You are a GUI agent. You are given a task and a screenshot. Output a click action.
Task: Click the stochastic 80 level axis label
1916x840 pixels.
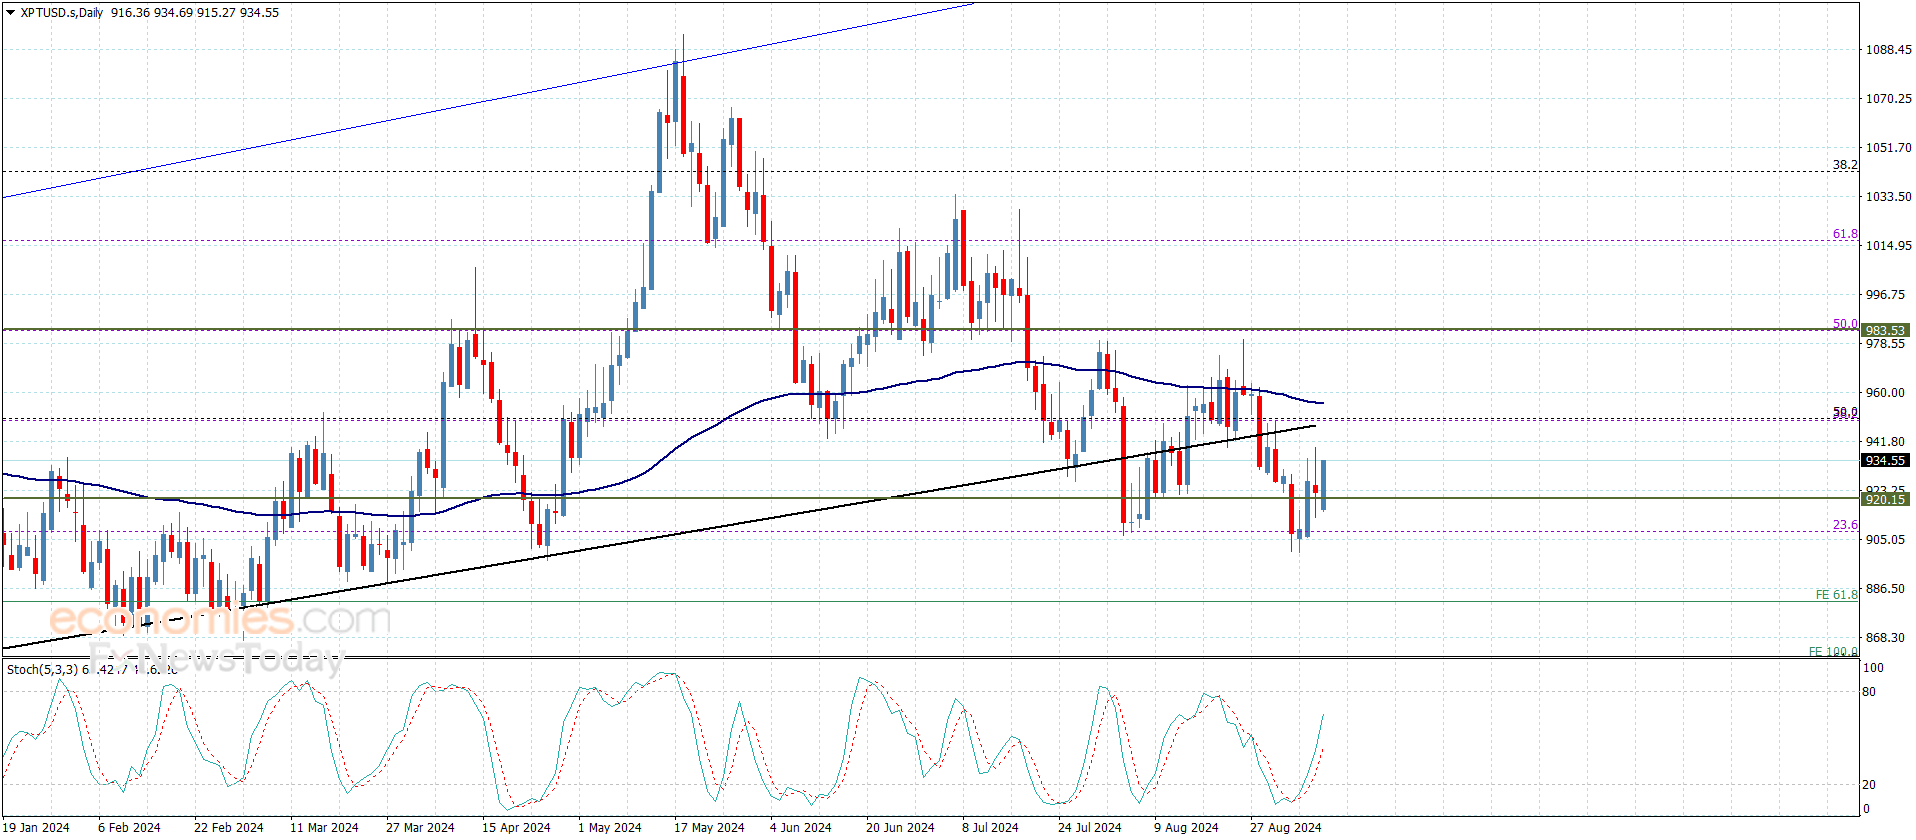click(1868, 692)
